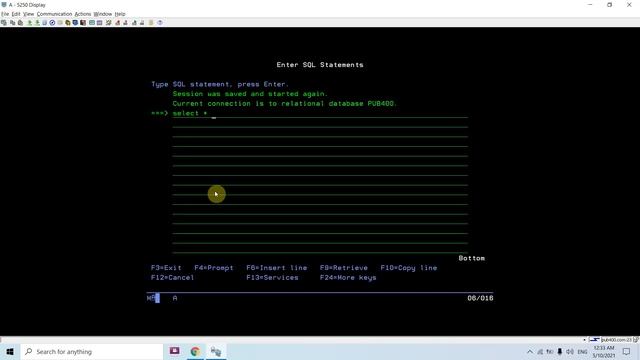Click the cursor position '06/018' in status line
Image resolution: width=640 pixels, height=360 pixels.
[480, 298]
